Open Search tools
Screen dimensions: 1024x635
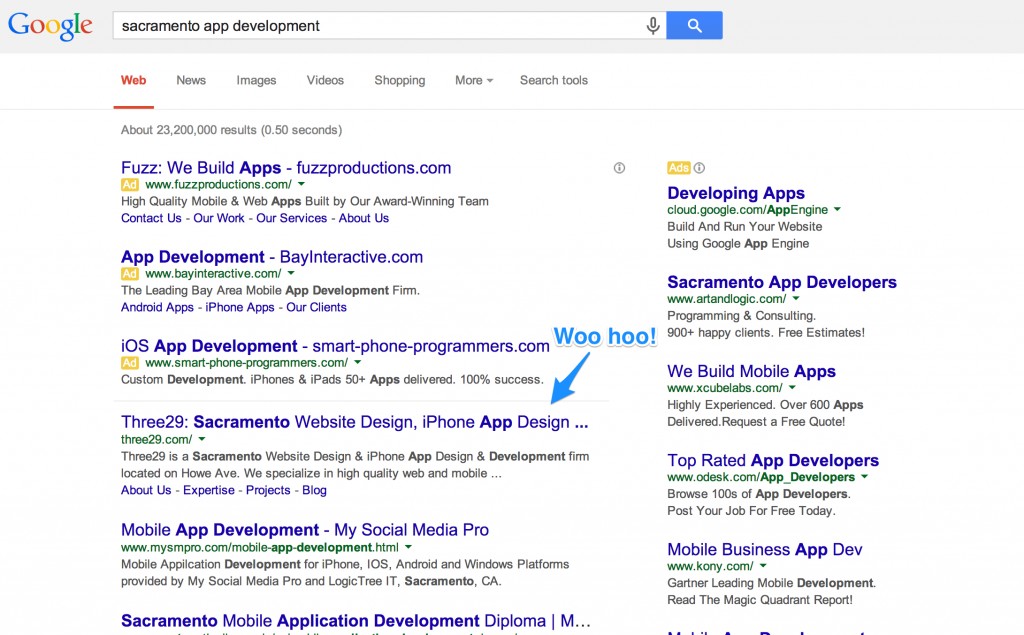pos(553,80)
